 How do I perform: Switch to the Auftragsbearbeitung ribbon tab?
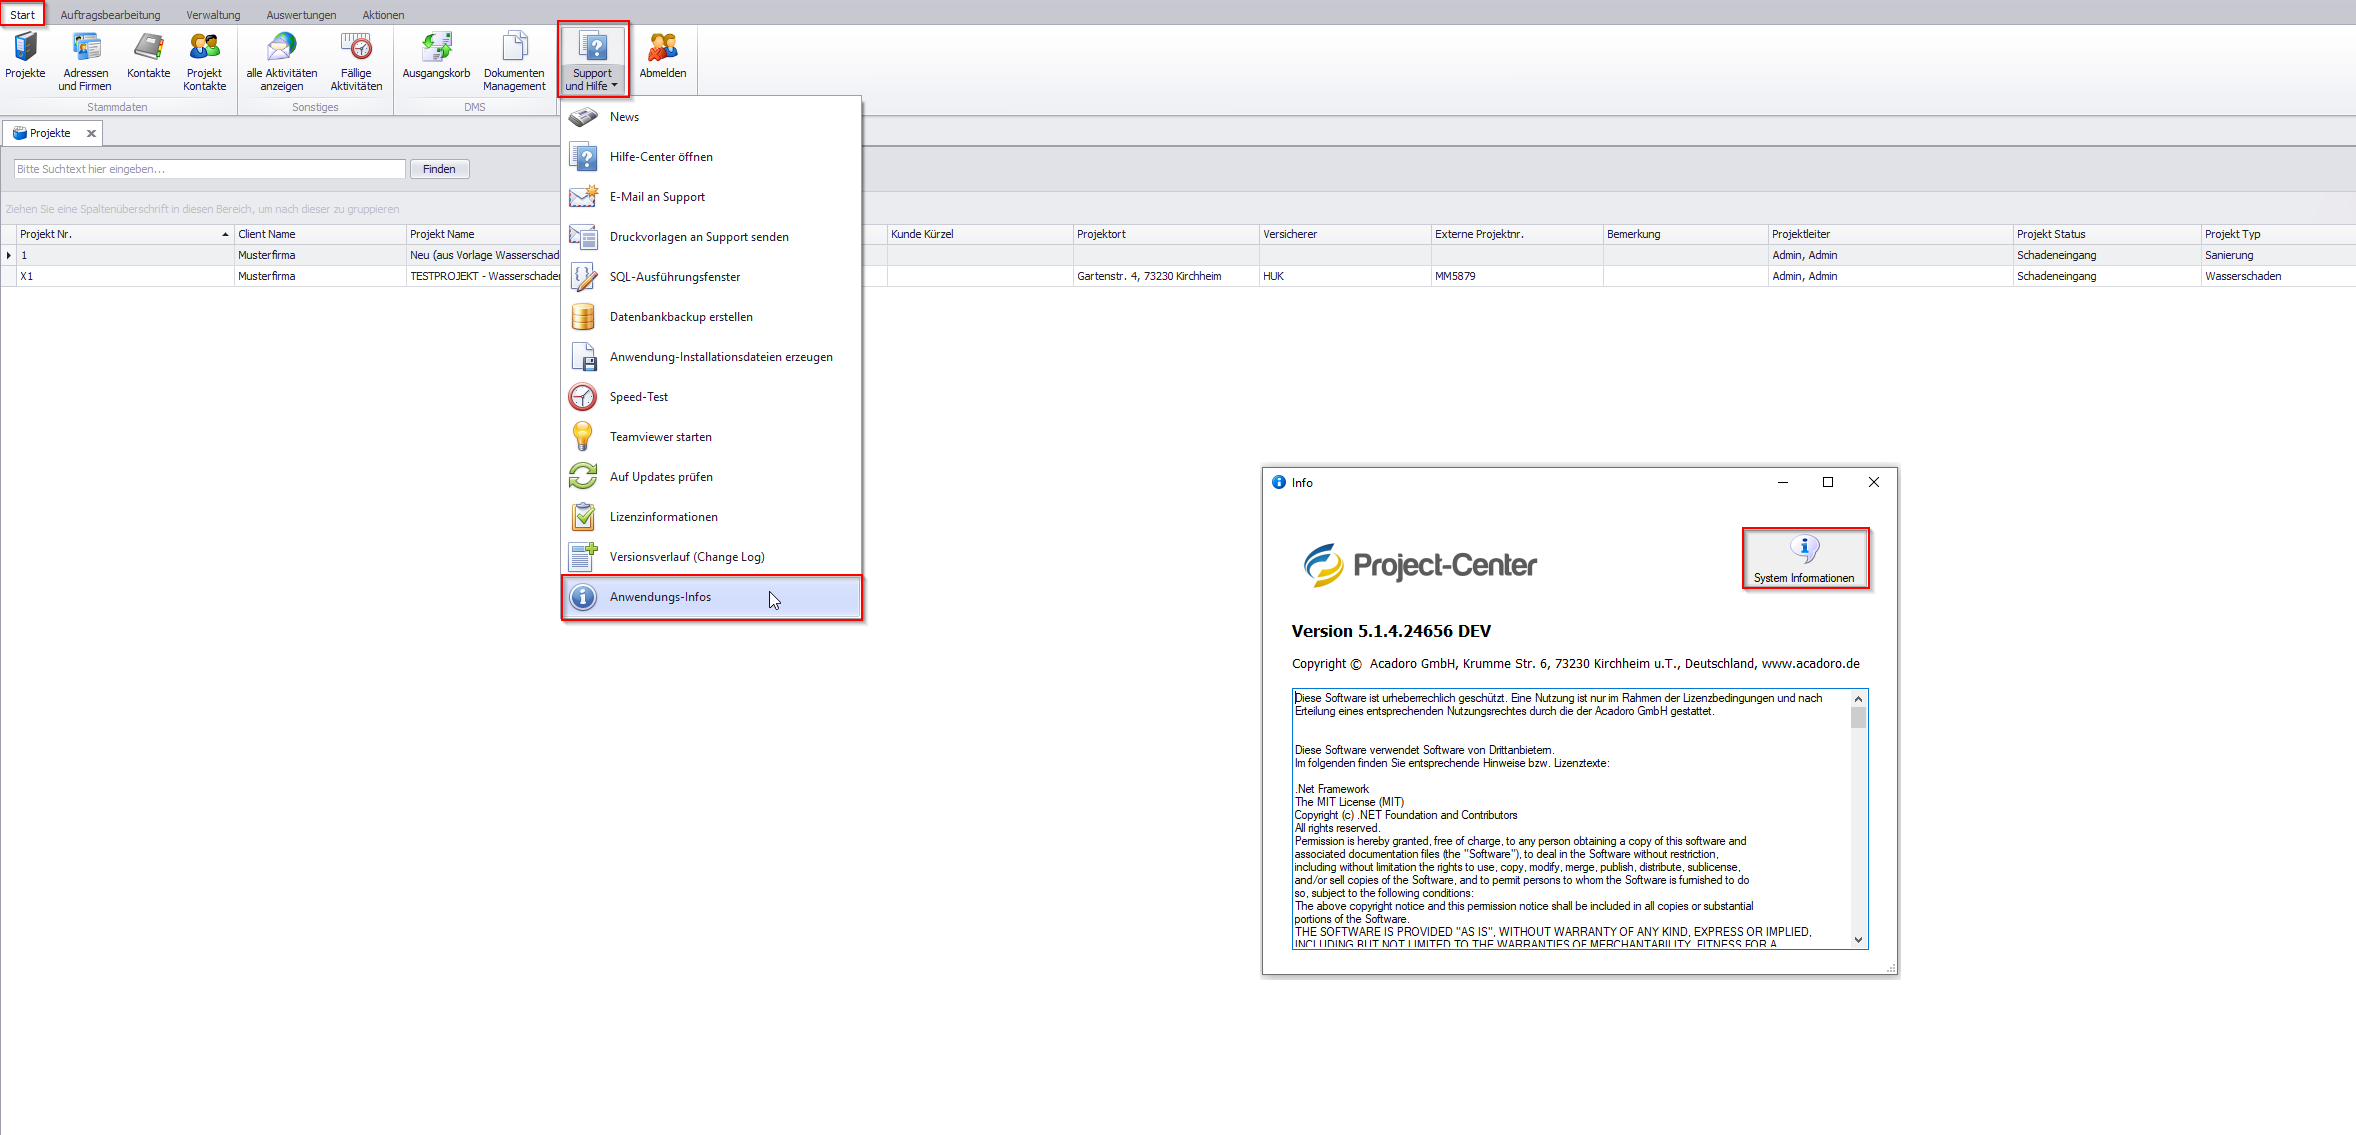point(110,15)
